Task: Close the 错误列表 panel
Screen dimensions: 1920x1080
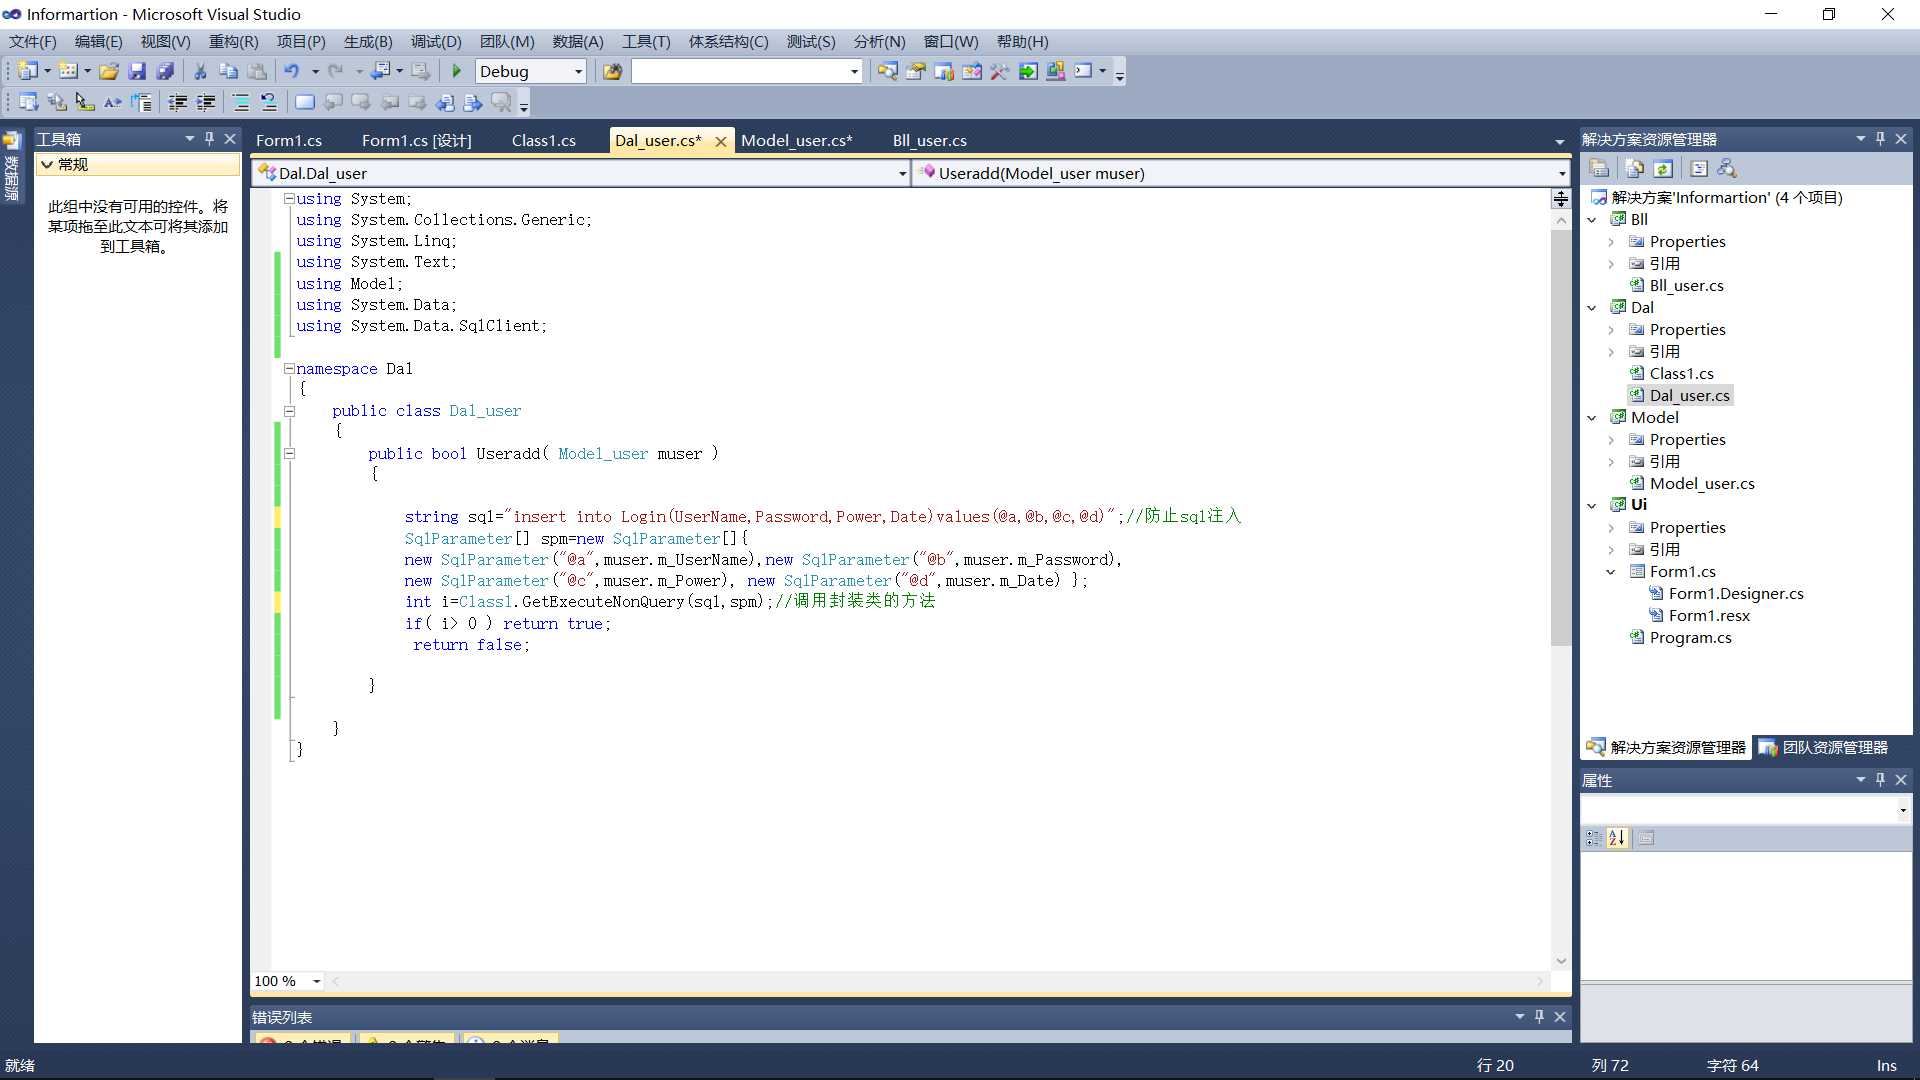Action: point(1559,1017)
